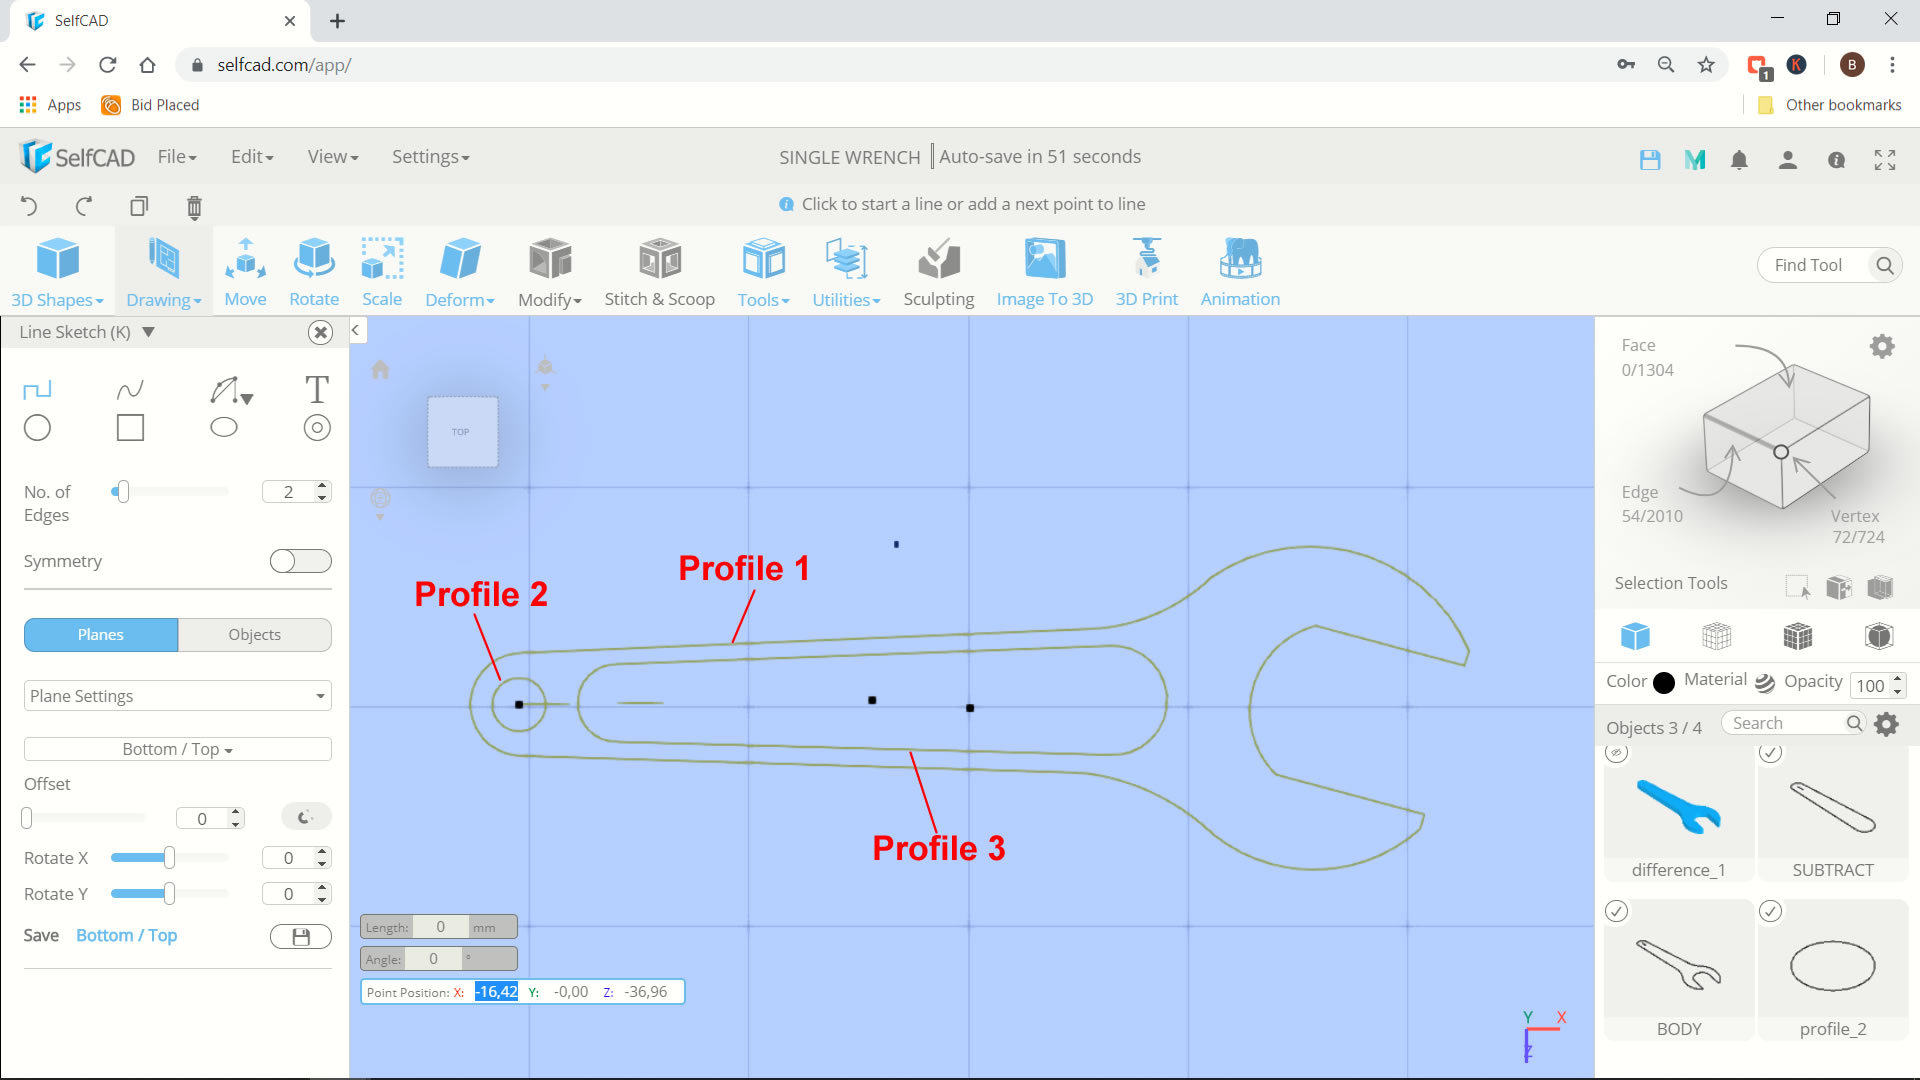This screenshot has width=1920, height=1080.
Task: Select the Rotate tool
Action: 314,271
